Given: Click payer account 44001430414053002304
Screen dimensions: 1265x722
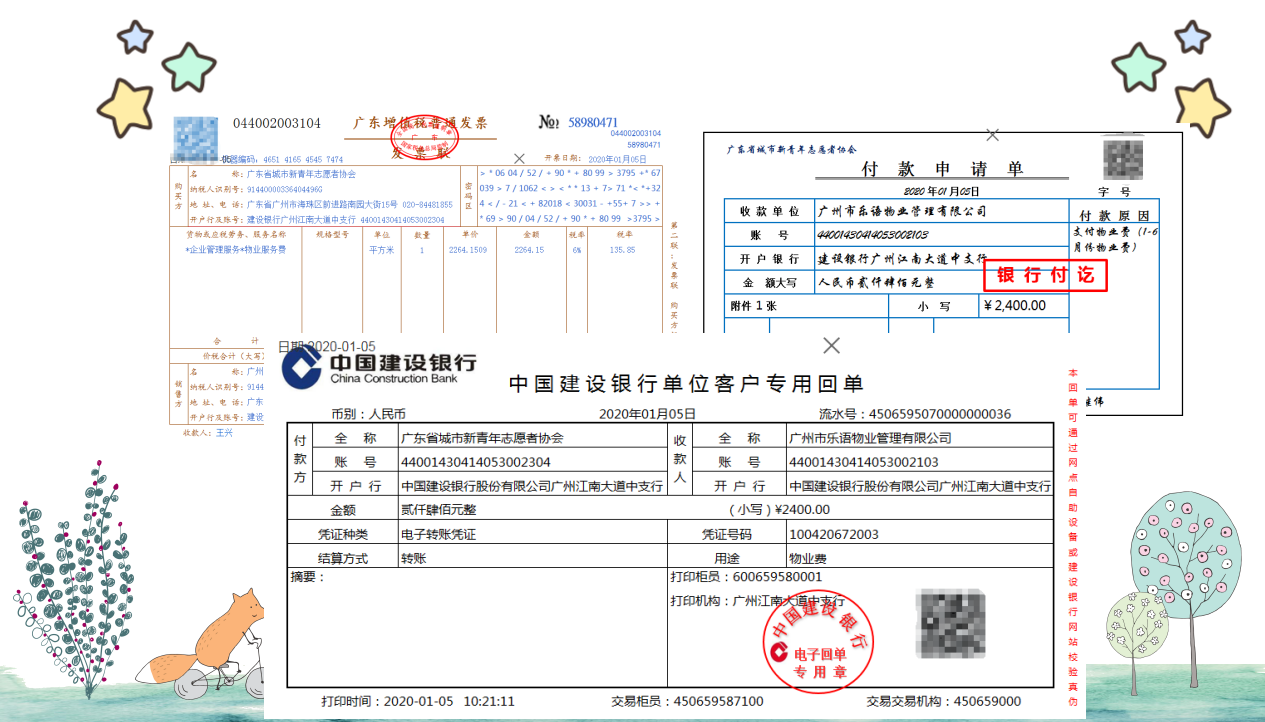Looking at the screenshot, I should click(476, 462).
